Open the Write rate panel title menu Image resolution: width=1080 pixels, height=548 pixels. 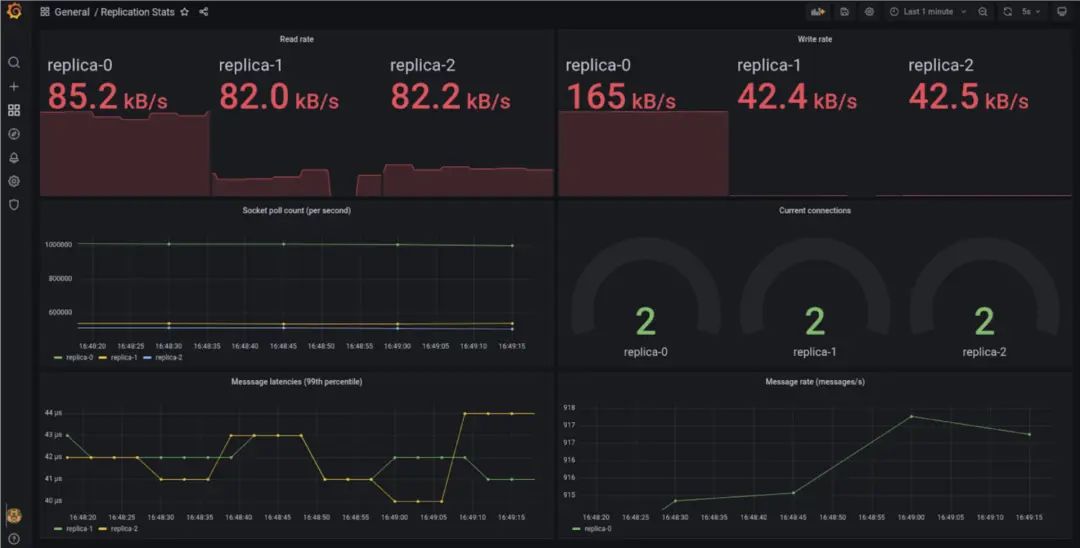point(815,39)
